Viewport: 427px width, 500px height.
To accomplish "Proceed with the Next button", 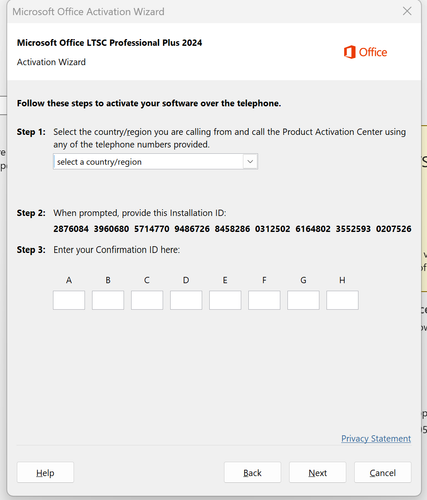I will coord(318,473).
